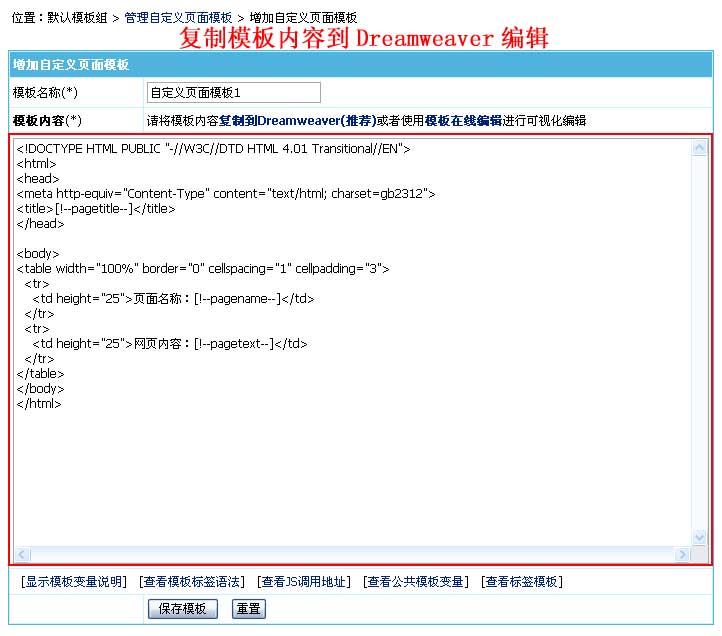Open the 显示模板变量说明 link

click(x=74, y=582)
